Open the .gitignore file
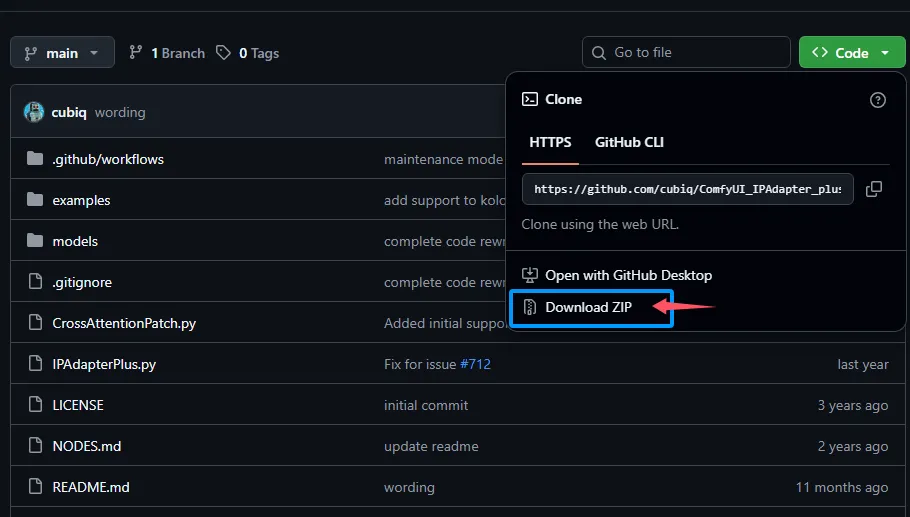Screen dimensions: 910x517 click(x=82, y=282)
